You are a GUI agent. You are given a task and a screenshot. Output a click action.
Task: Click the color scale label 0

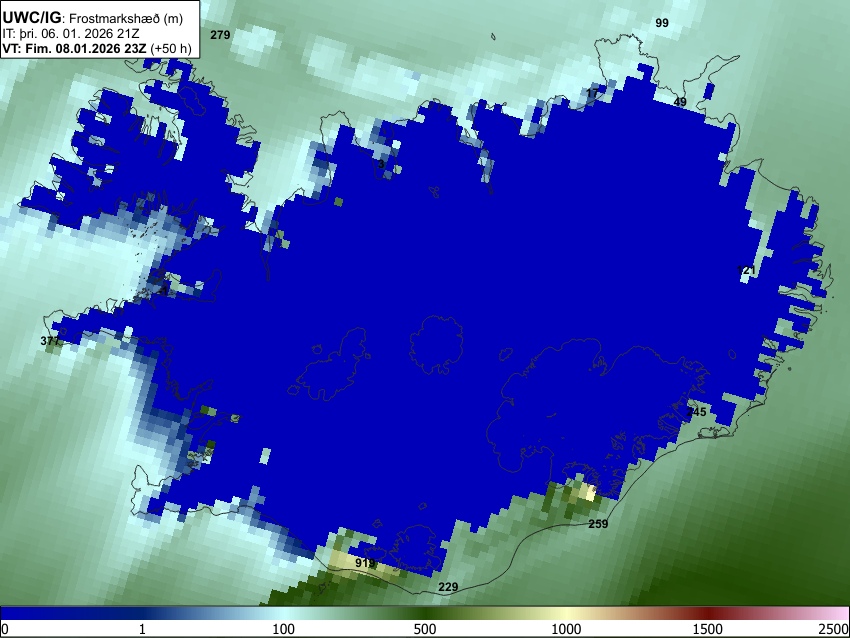point(5,629)
